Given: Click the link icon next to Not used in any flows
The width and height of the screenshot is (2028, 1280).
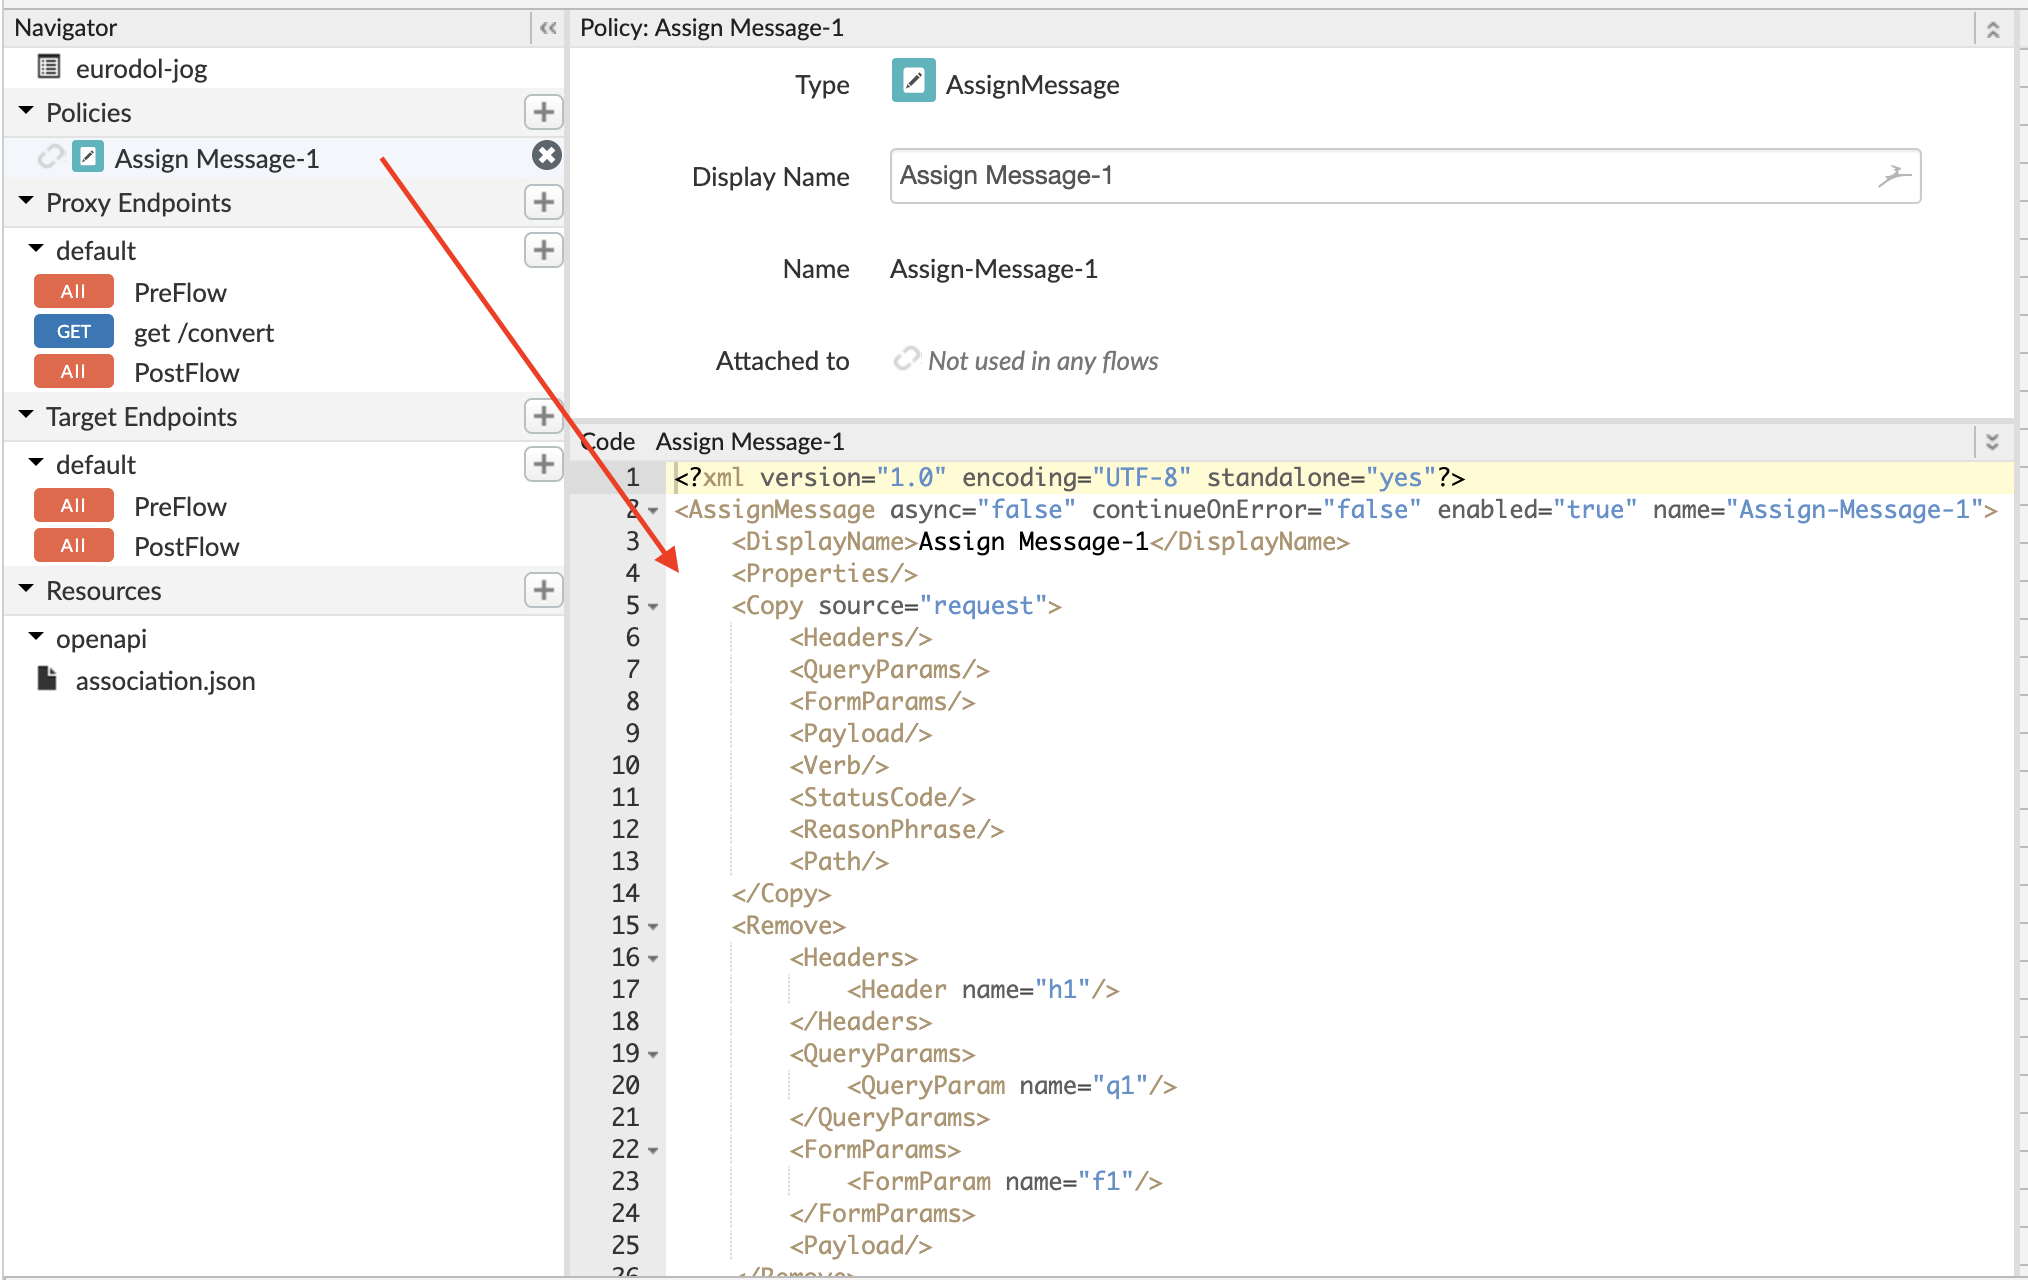Looking at the screenshot, I should coord(906,359).
